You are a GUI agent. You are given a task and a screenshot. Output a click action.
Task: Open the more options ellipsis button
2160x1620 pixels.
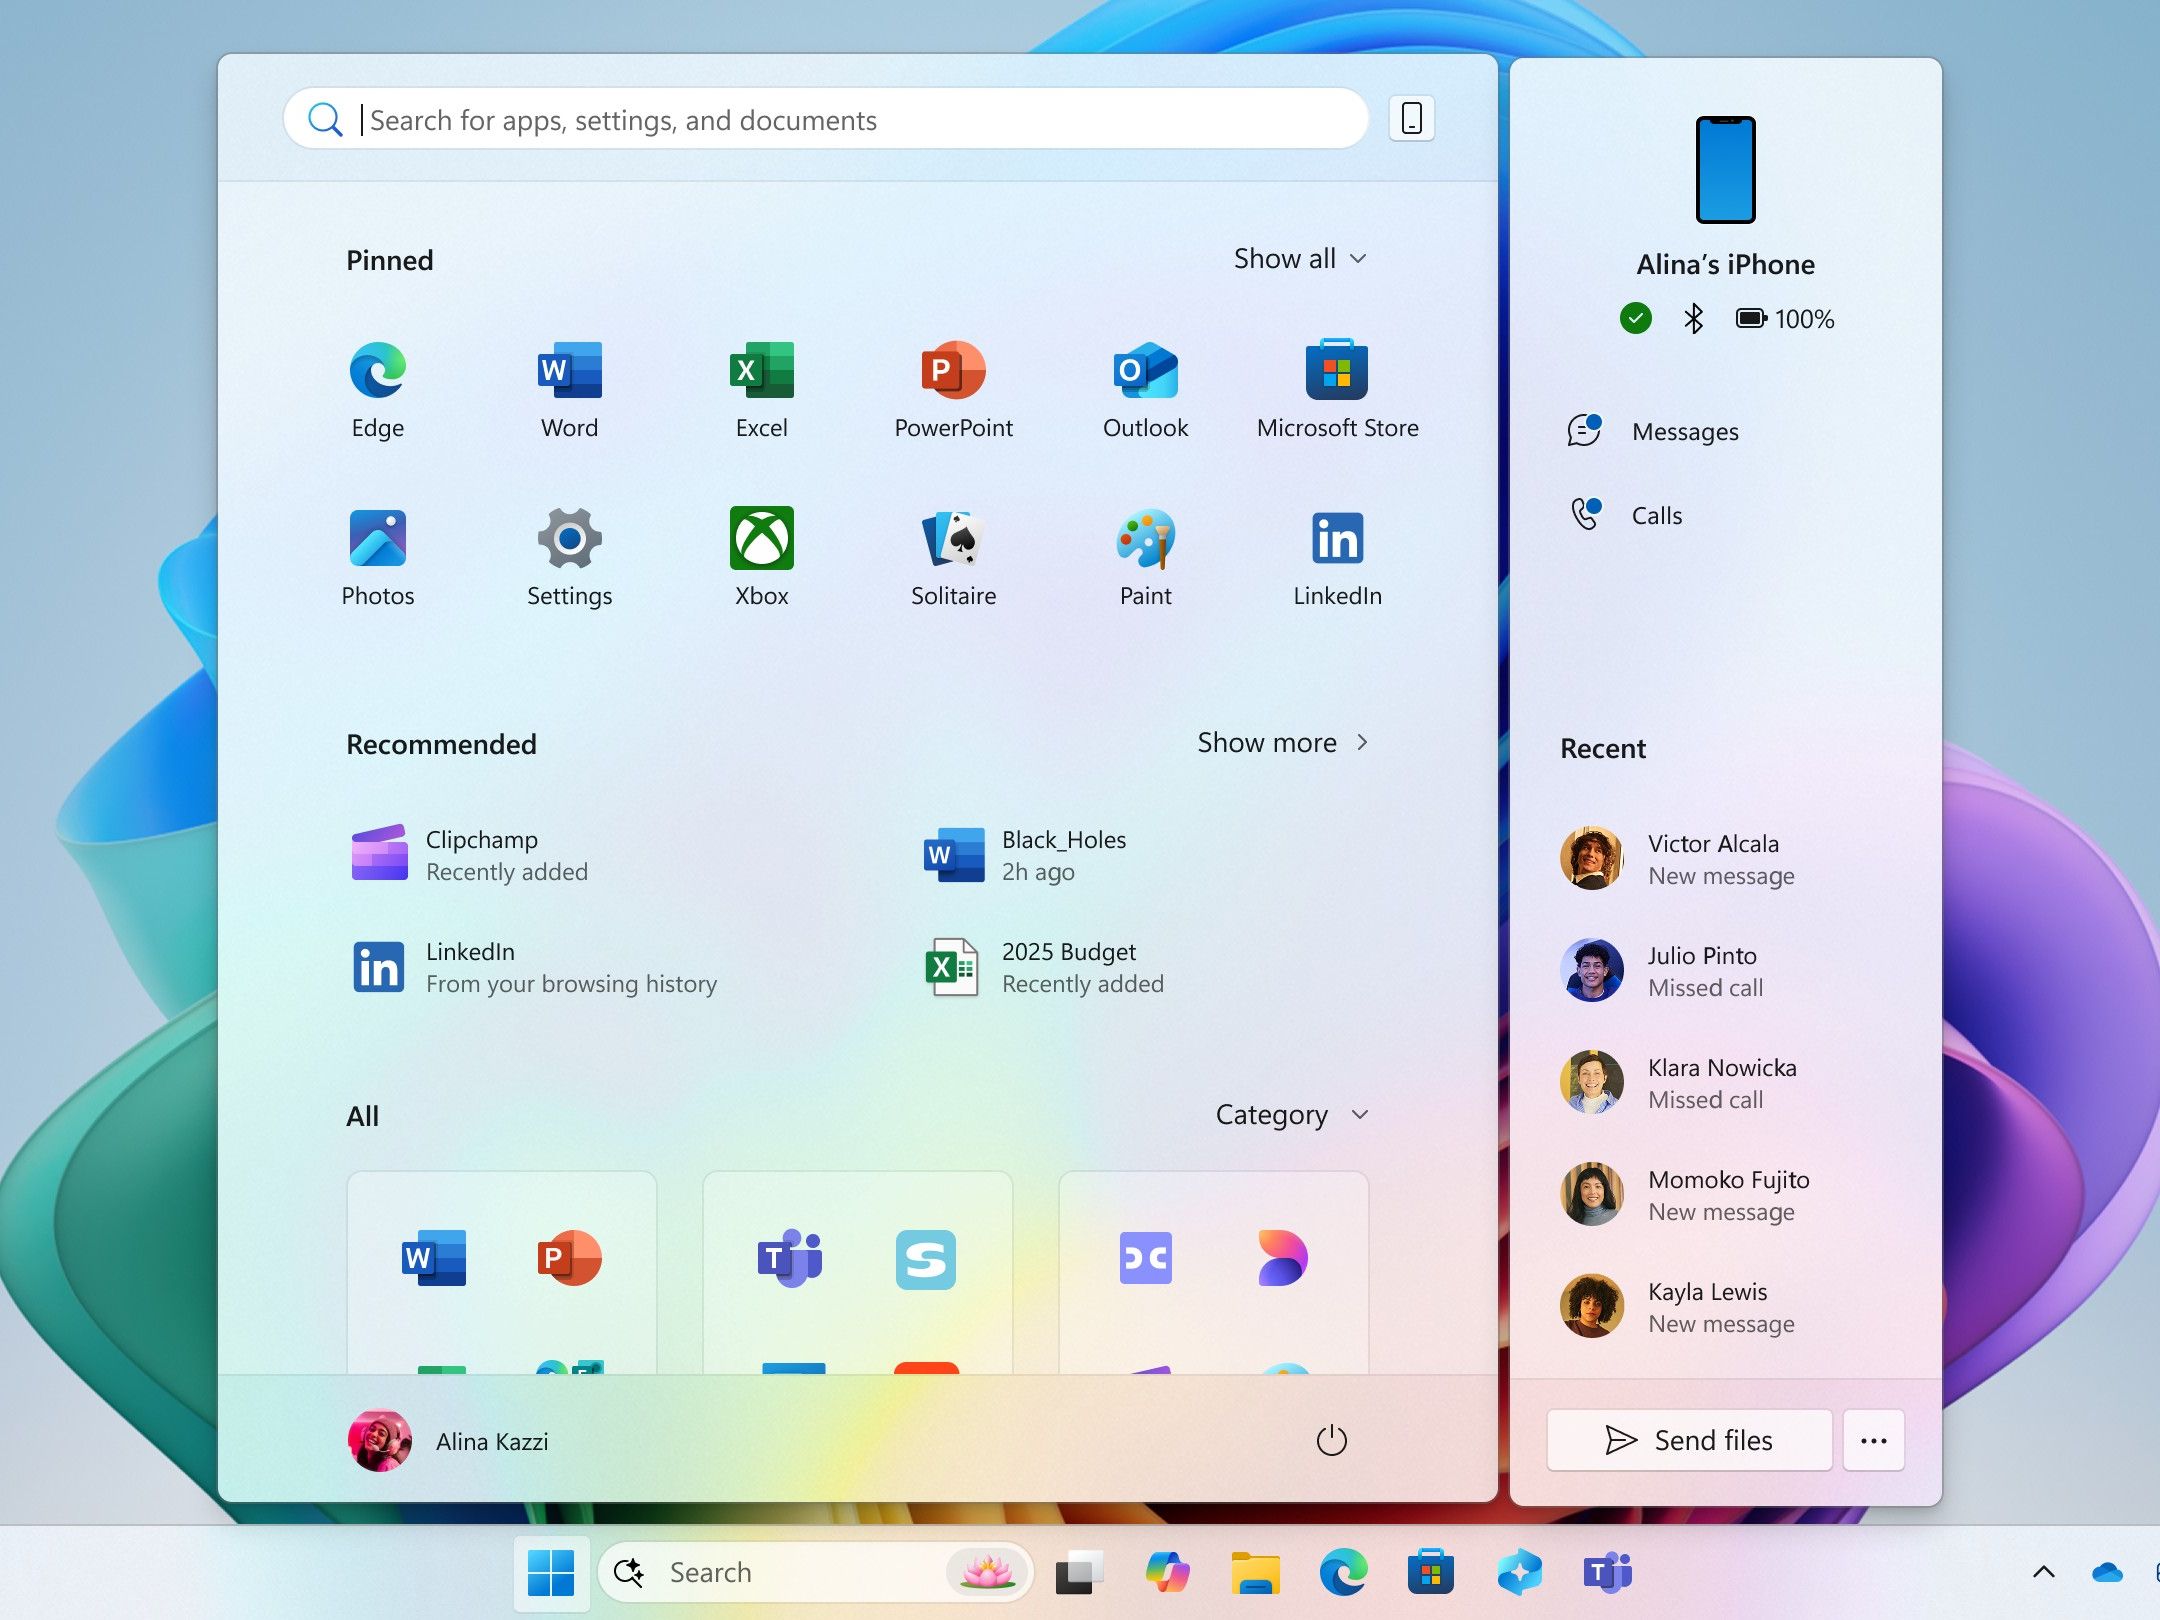1873,1440
